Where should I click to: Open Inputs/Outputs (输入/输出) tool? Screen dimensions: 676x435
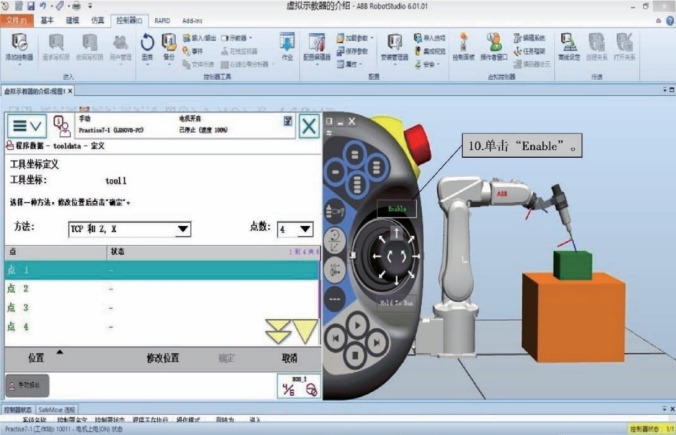(x=199, y=38)
